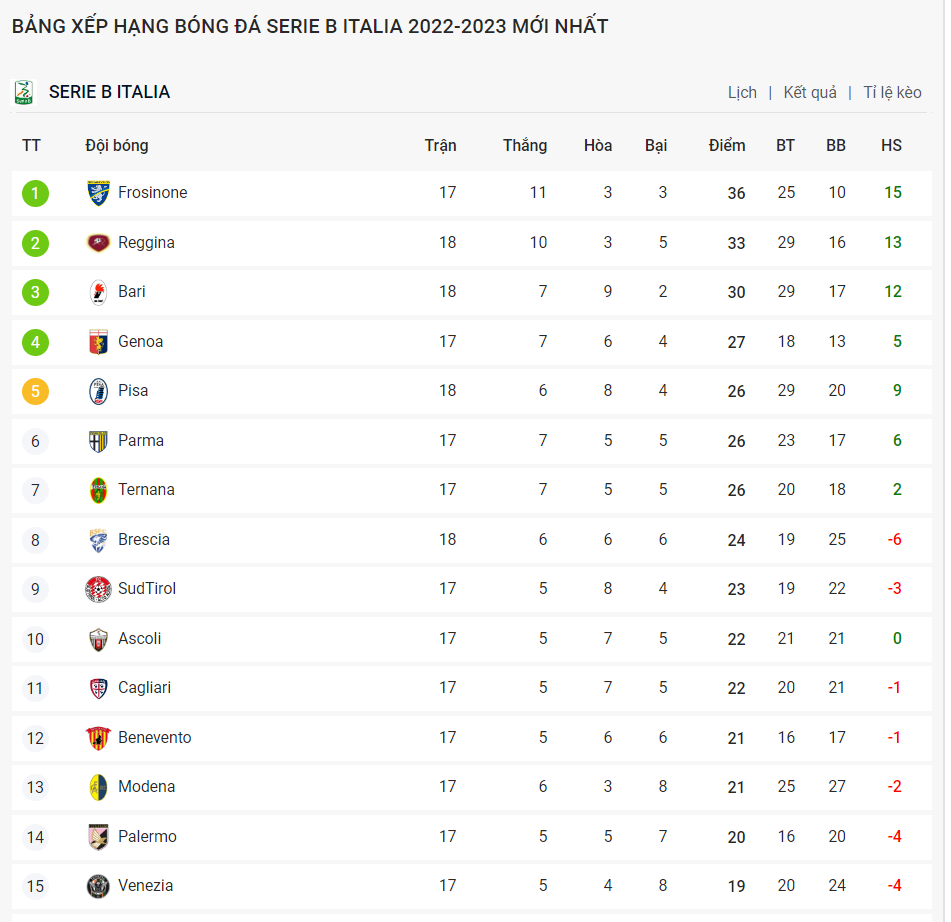Screen dimensions: 951x922
Task: Click the Ternana team crest
Action: pyautogui.click(x=98, y=490)
